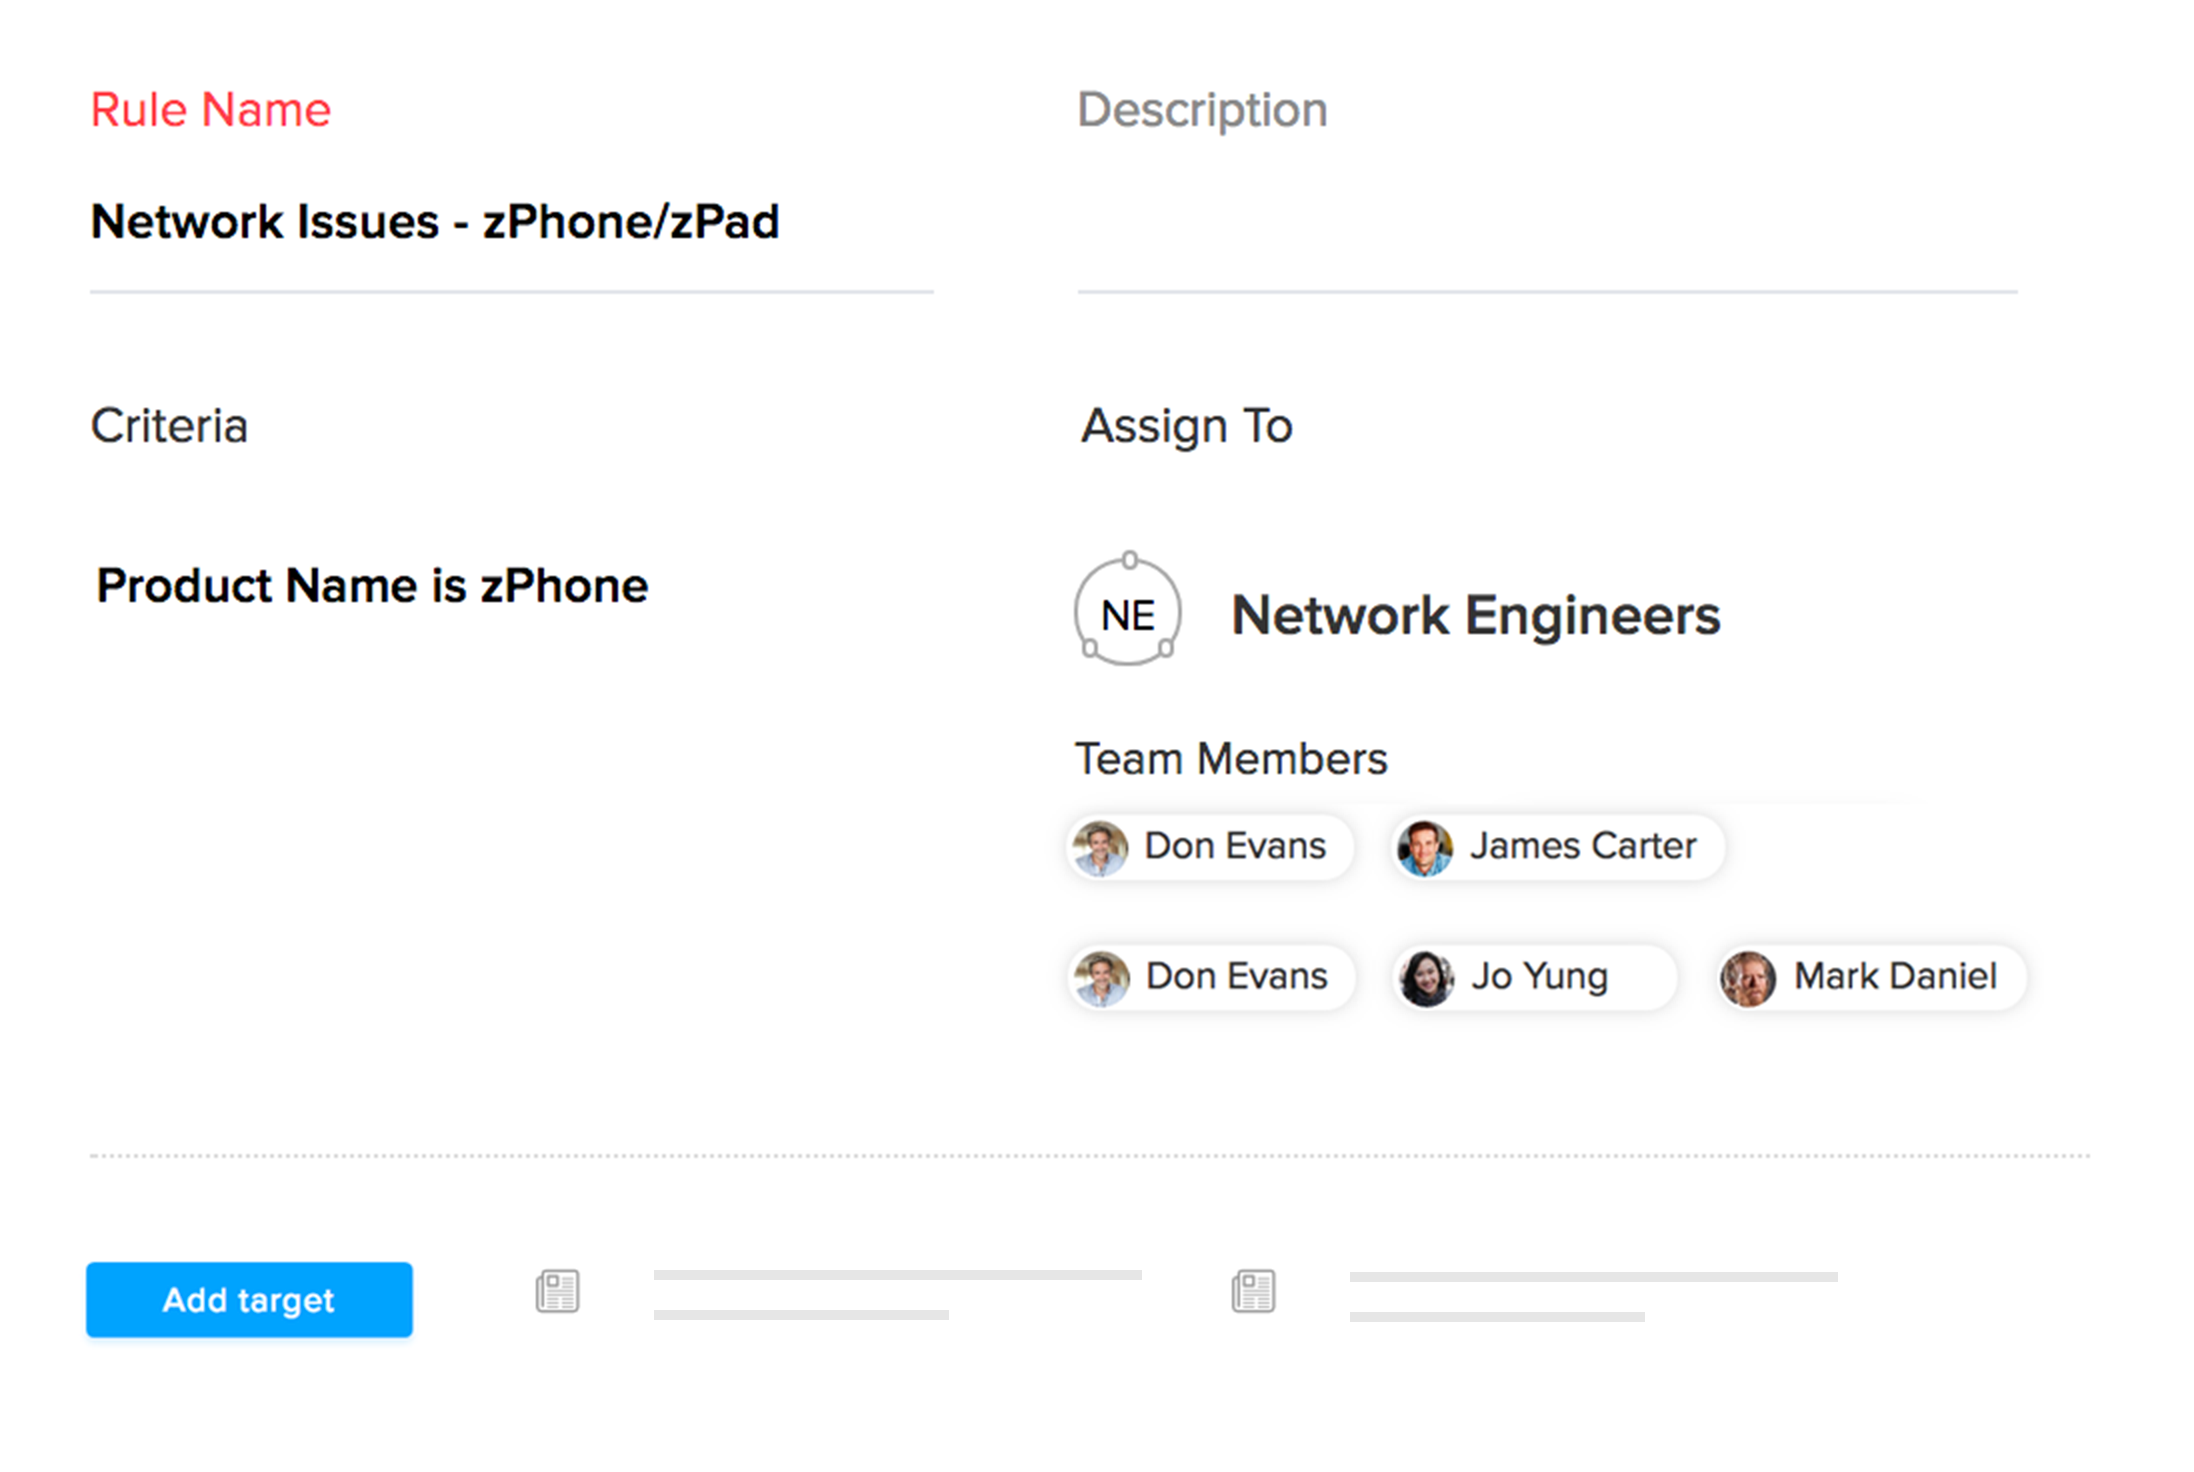Click the Mark Daniel member chip label
Image resolution: width=2194 pixels, height=1472 pixels.
pyautogui.click(x=1894, y=976)
